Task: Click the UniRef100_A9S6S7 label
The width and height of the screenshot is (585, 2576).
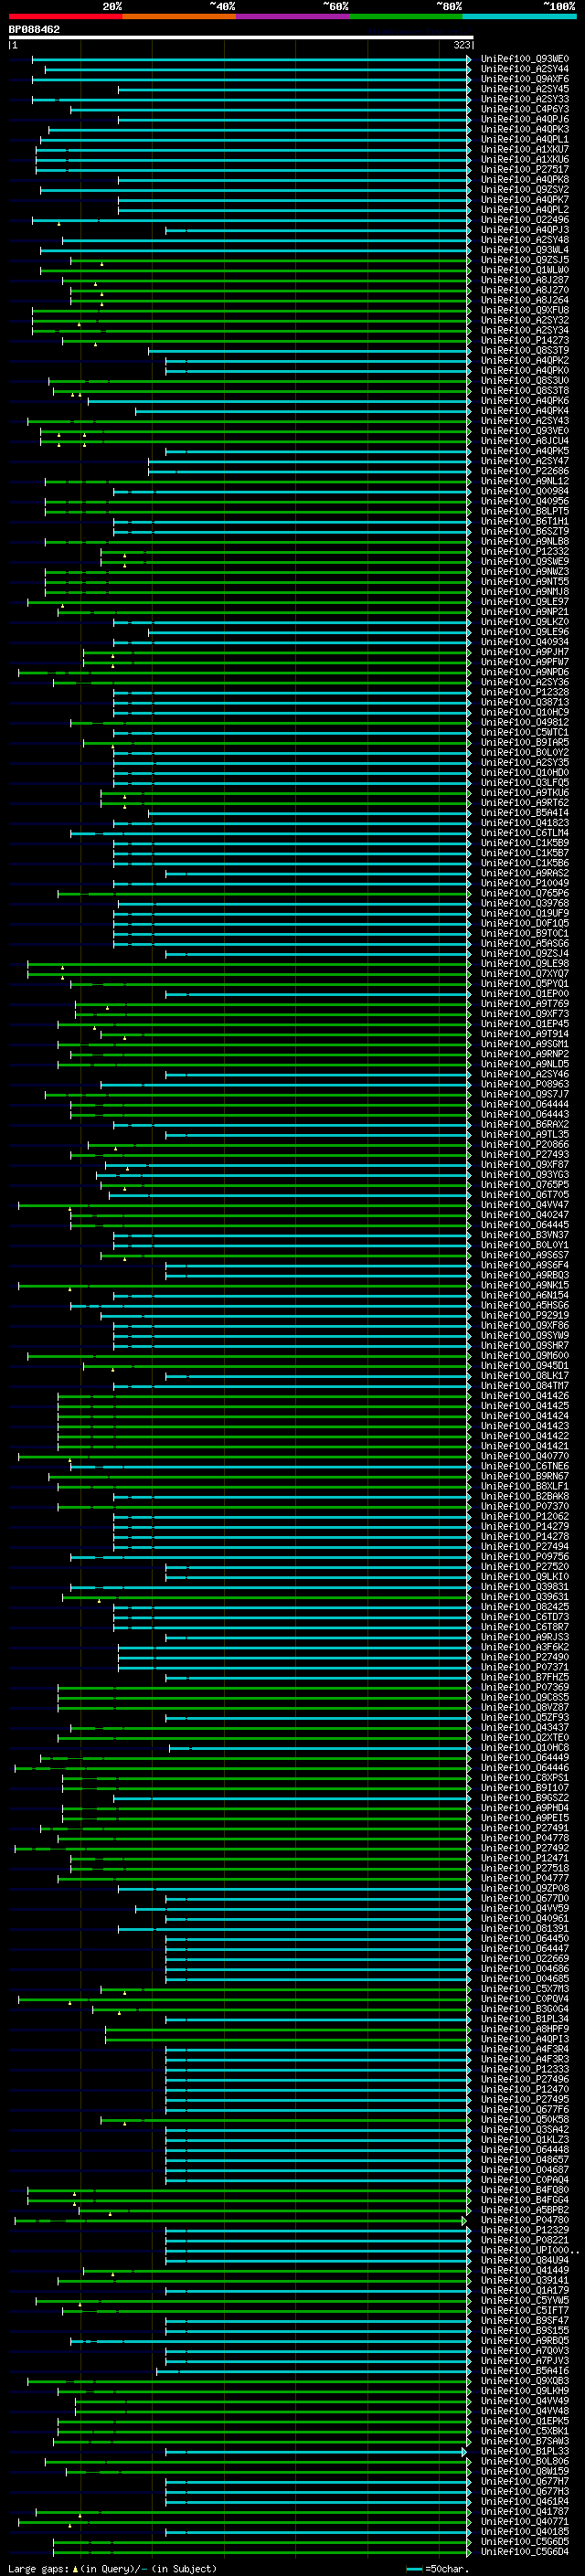Action: coord(524,1255)
